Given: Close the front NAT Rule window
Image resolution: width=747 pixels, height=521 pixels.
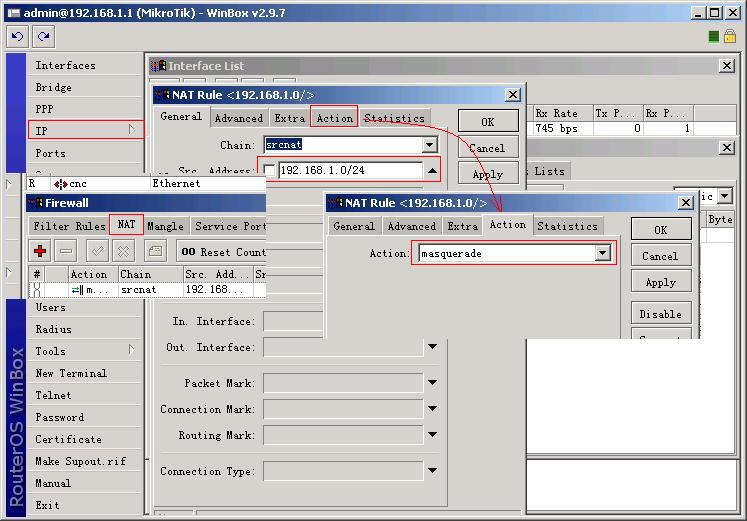Looking at the screenshot, I should (x=685, y=203).
